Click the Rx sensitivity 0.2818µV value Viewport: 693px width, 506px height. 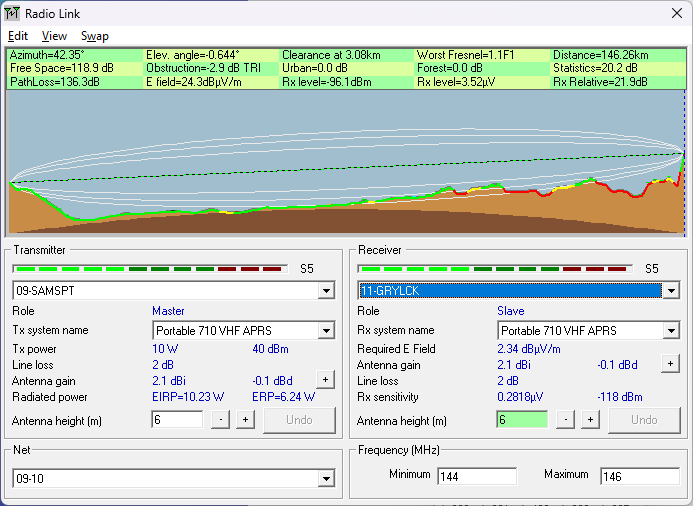[520, 397]
